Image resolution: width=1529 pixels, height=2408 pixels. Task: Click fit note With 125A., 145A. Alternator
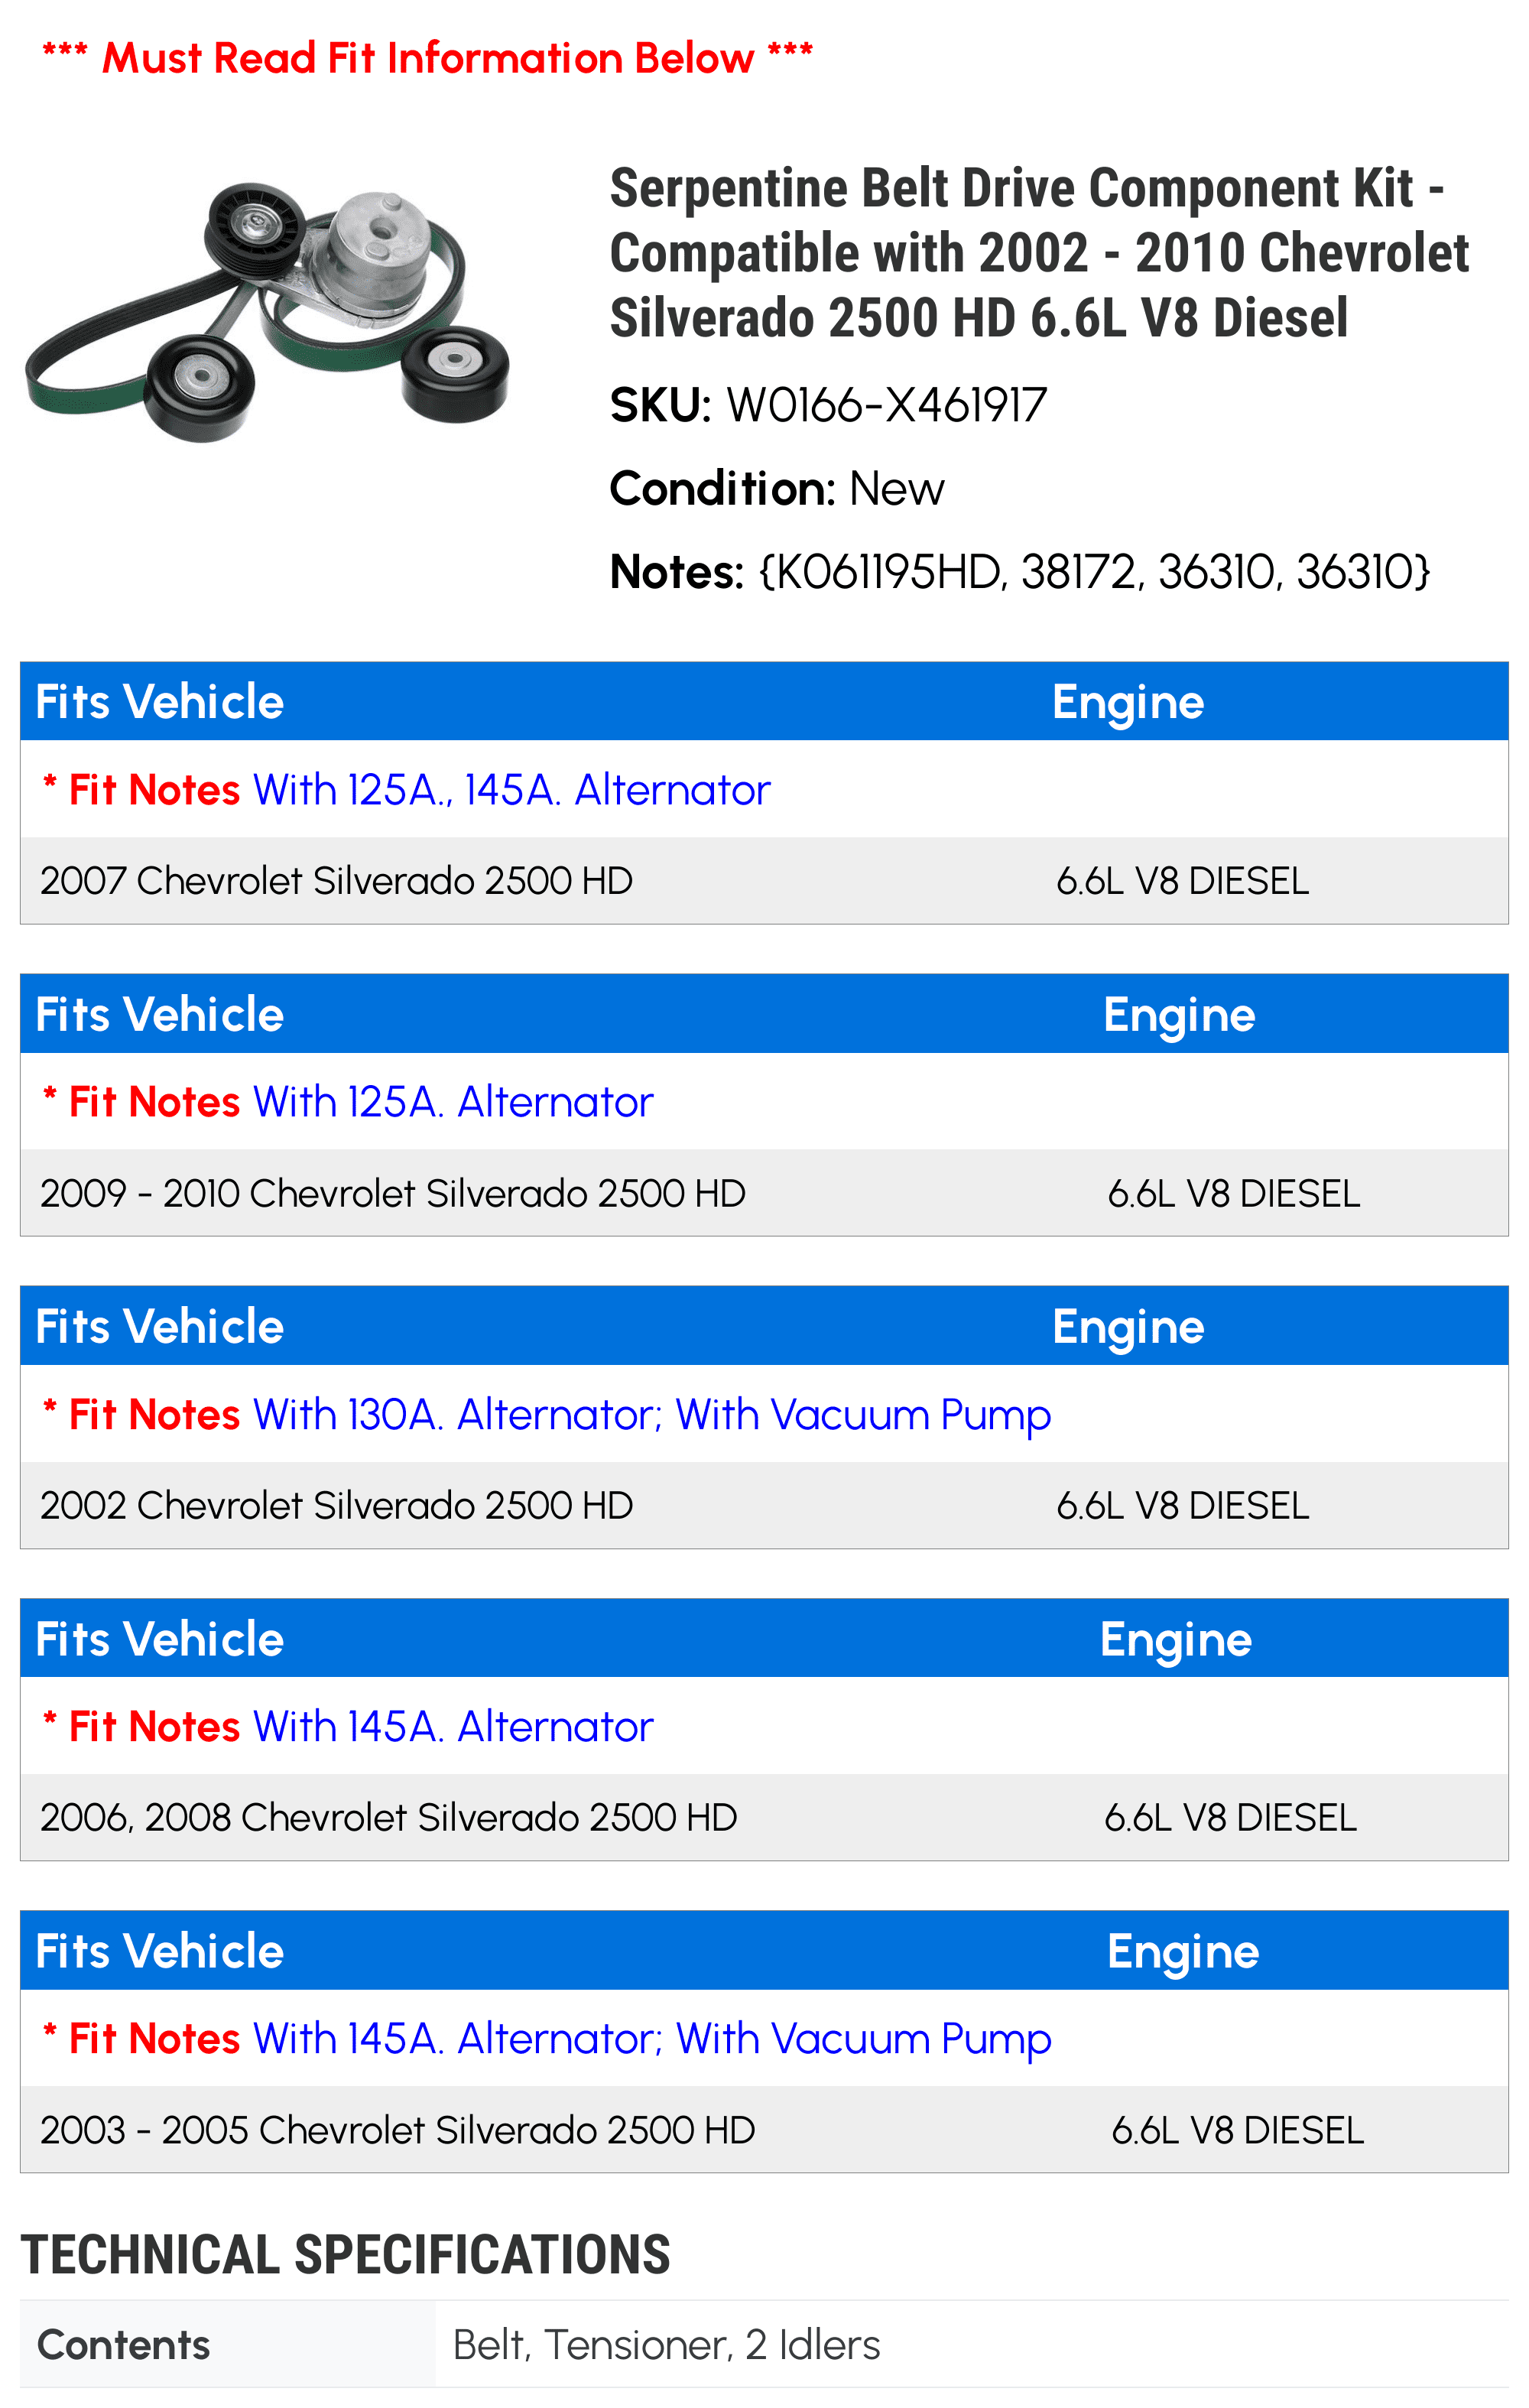(x=511, y=790)
